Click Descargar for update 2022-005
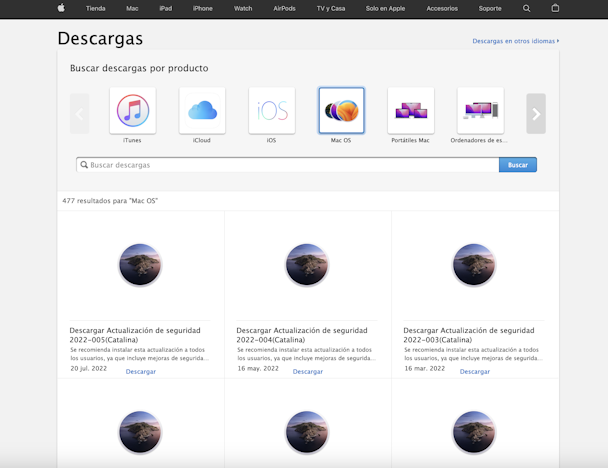 [141, 371]
